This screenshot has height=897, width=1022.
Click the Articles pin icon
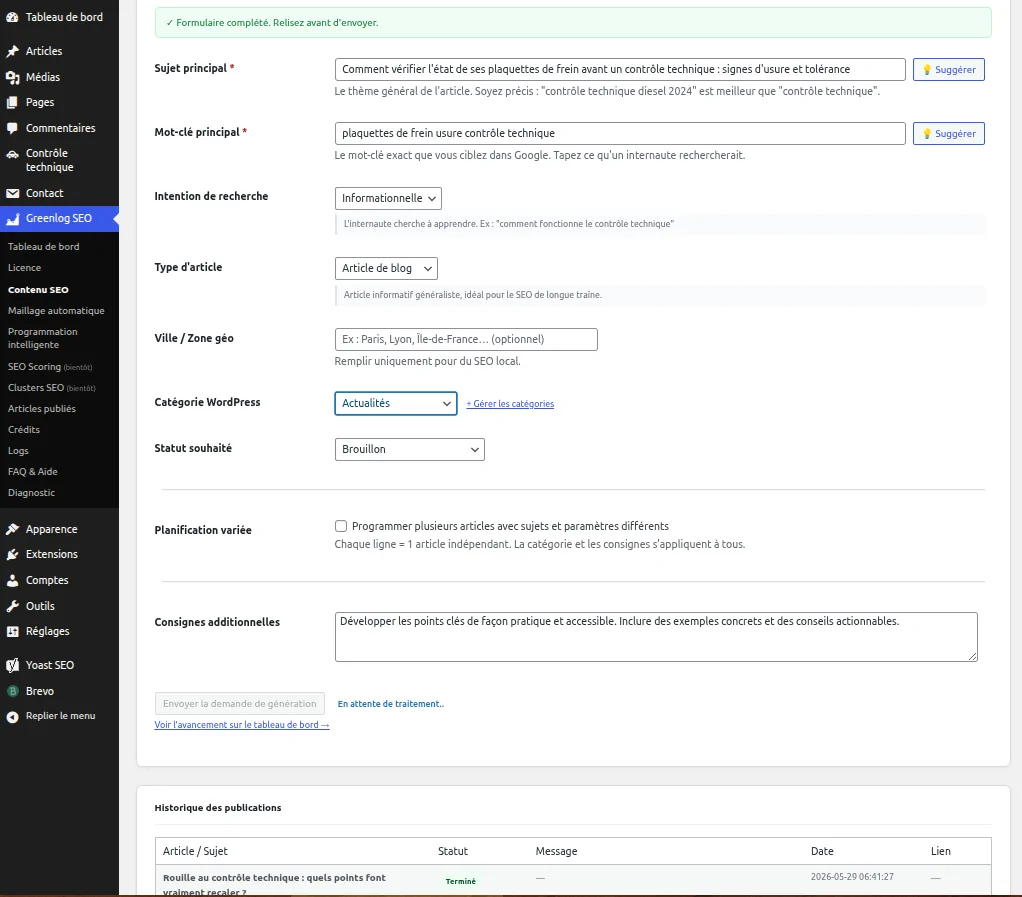pyautogui.click(x=12, y=51)
